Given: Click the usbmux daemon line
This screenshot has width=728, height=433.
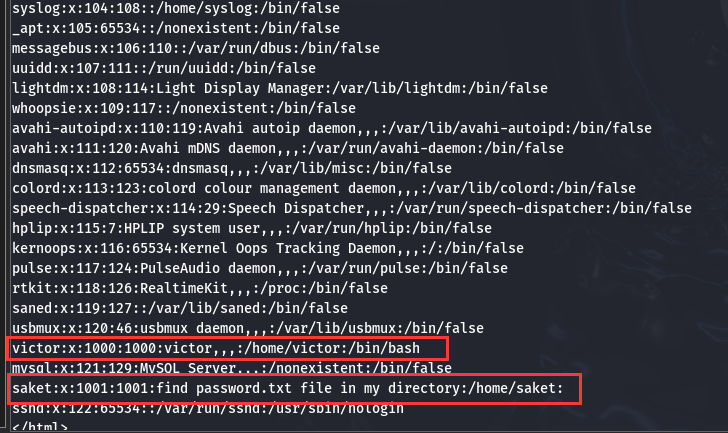Looking at the screenshot, I should (247, 328).
